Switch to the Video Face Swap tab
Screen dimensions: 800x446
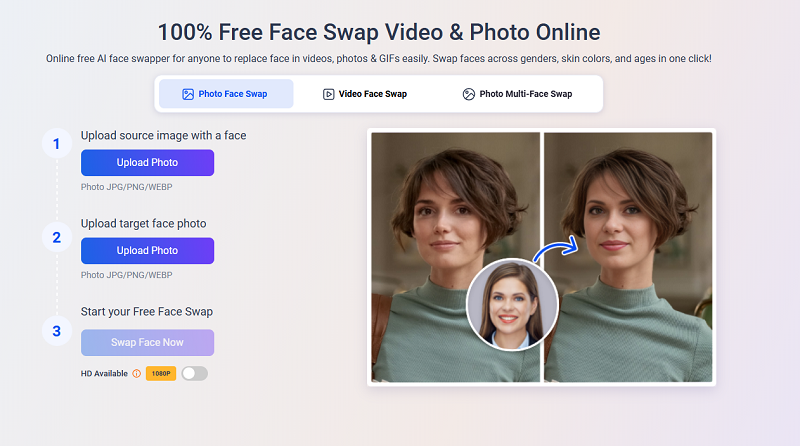point(372,94)
